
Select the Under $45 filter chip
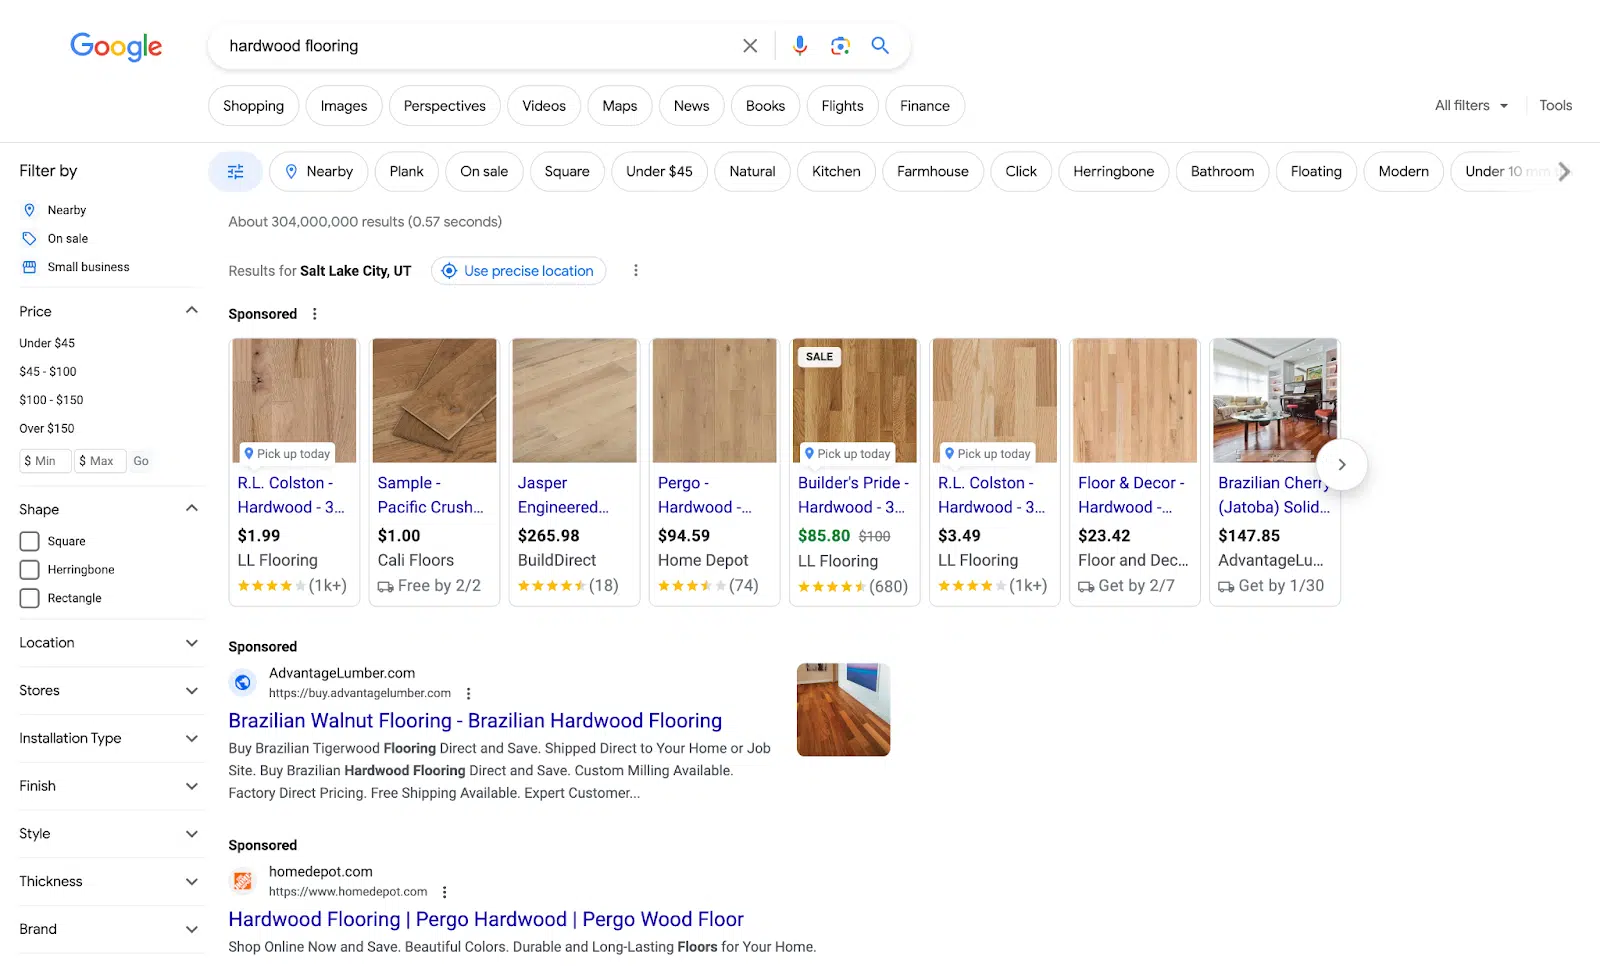tap(659, 172)
